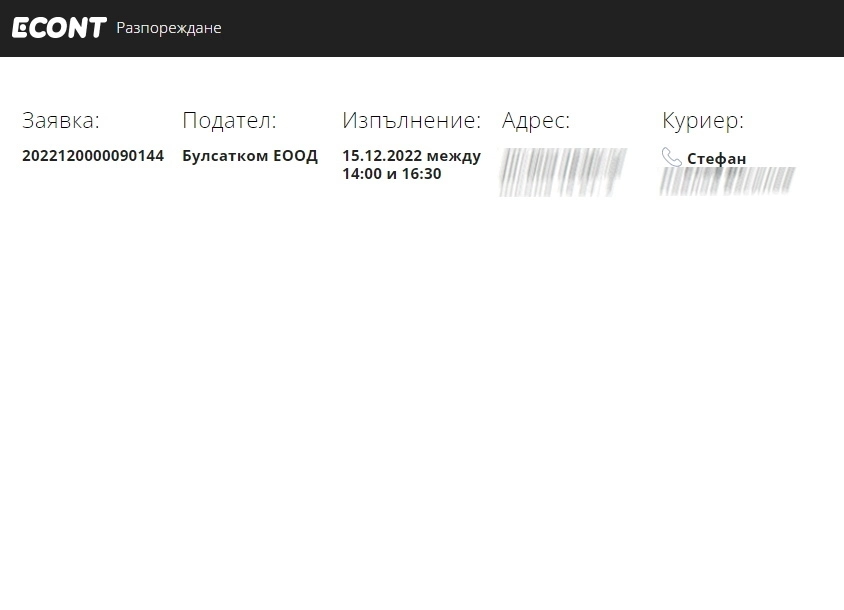This screenshot has width=844, height=610.
Task: Select the Изпълнение column heading
Action: coord(411,121)
